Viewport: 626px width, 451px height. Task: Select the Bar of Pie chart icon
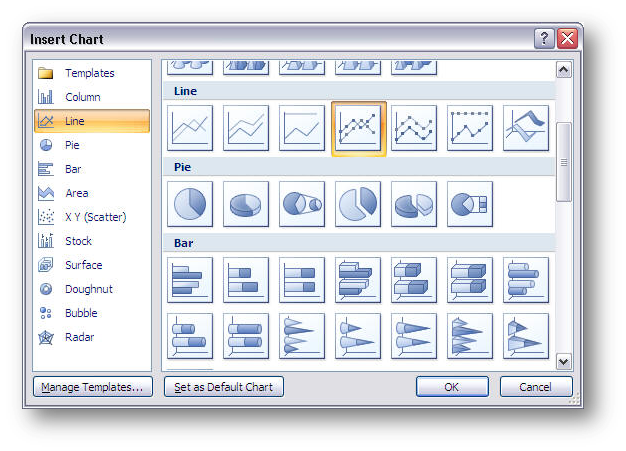point(470,204)
